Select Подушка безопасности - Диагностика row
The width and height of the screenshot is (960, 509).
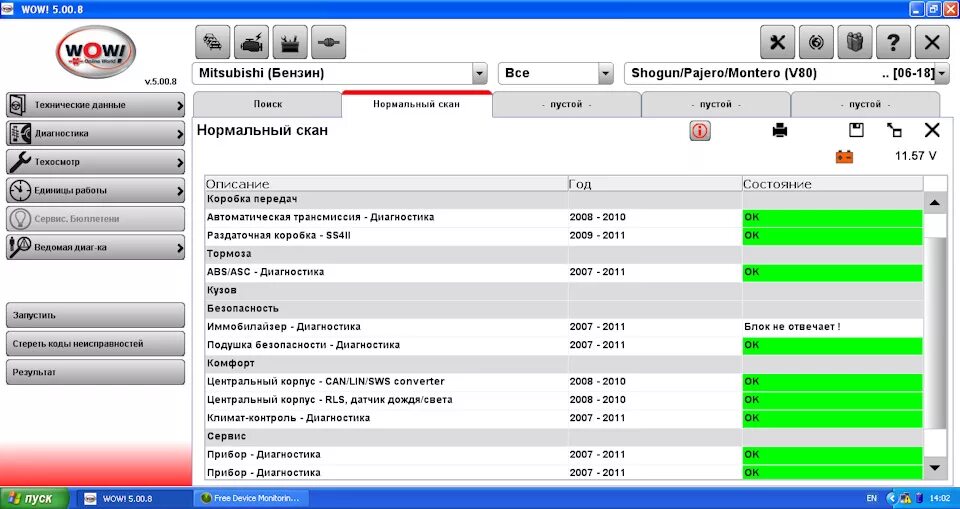pyautogui.click(x=564, y=345)
